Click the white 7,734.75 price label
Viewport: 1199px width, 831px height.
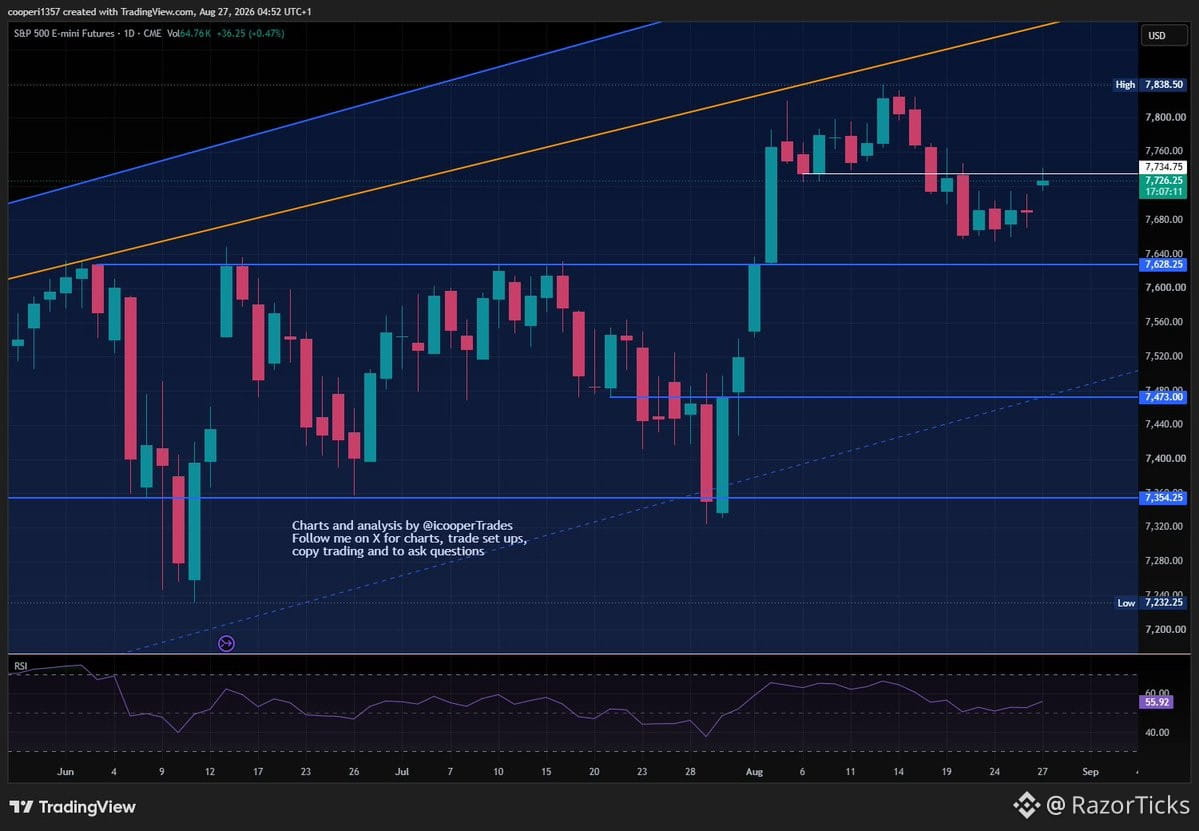[x=1164, y=167]
